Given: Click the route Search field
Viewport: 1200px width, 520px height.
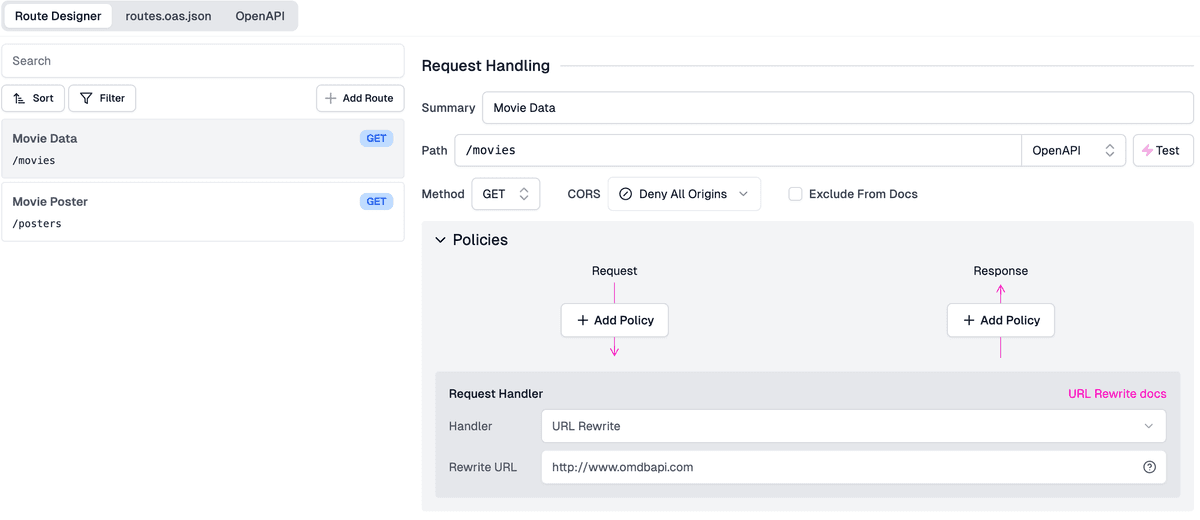Looking at the screenshot, I should (203, 61).
